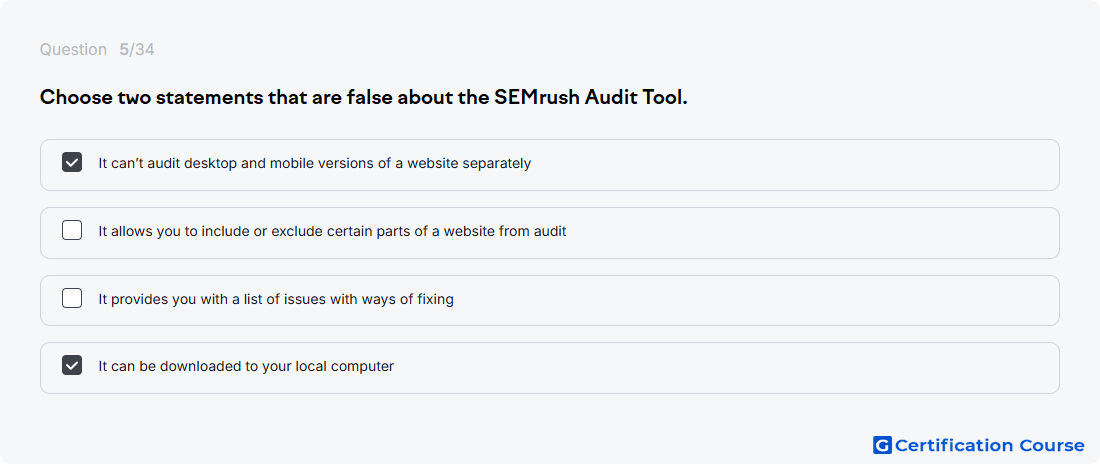The width and height of the screenshot is (1100, 464).
Task: Click the words 'website separately' in the first answer
Action: pyautogui.click(x=481, y=164)
